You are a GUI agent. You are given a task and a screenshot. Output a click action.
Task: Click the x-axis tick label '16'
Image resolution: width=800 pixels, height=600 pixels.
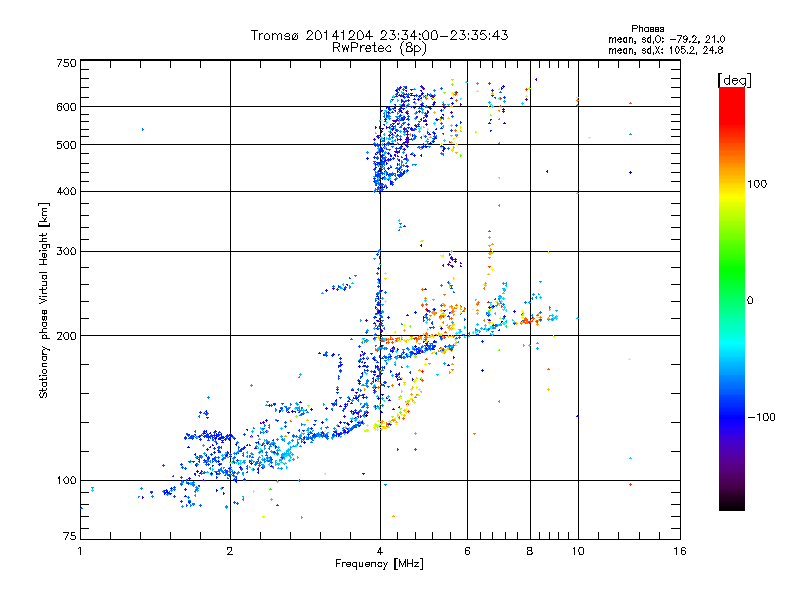[680, 551]
